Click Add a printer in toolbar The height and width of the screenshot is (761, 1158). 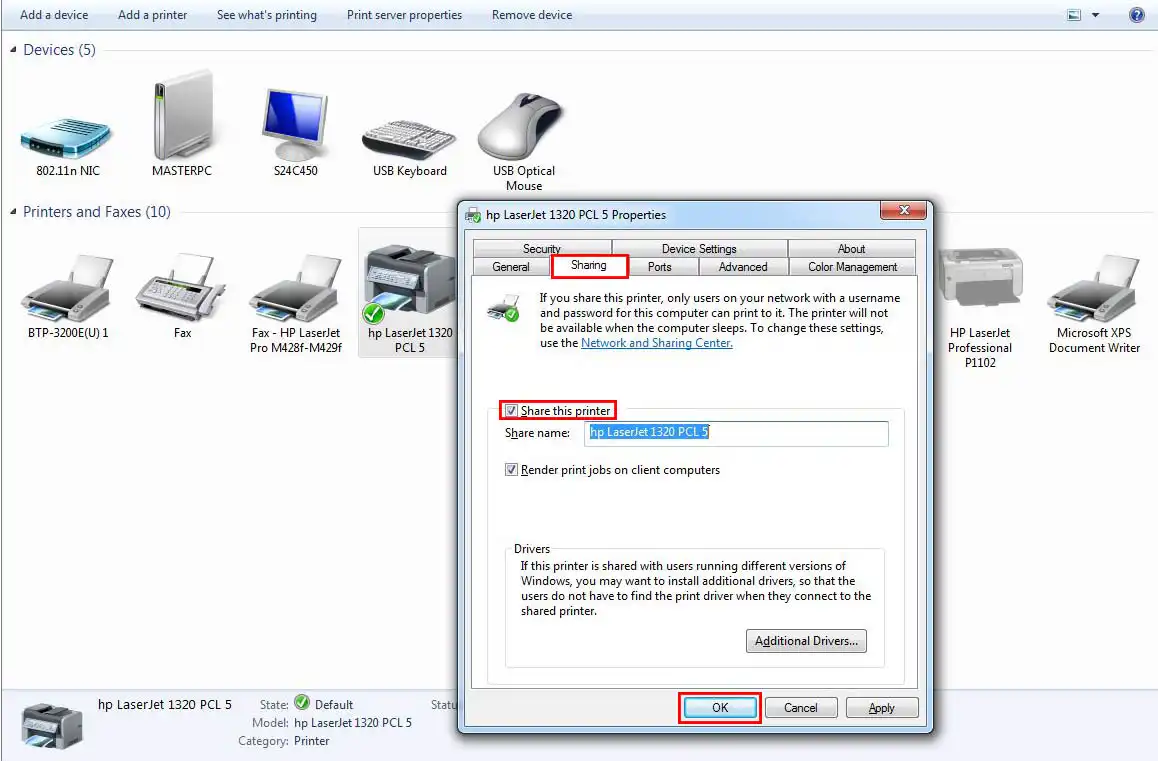point(152,15)
